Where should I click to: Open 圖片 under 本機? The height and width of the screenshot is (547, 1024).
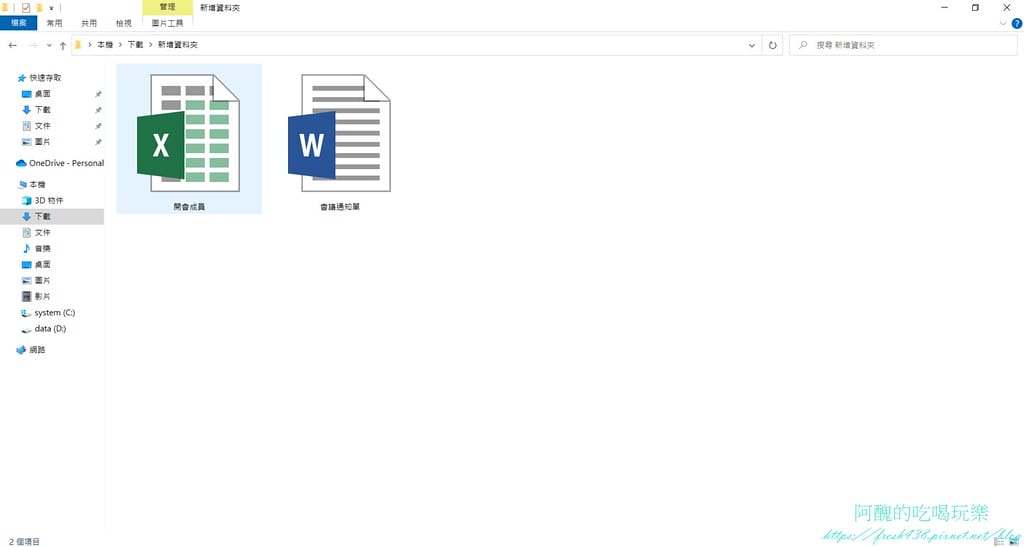(x=42, y=280)
